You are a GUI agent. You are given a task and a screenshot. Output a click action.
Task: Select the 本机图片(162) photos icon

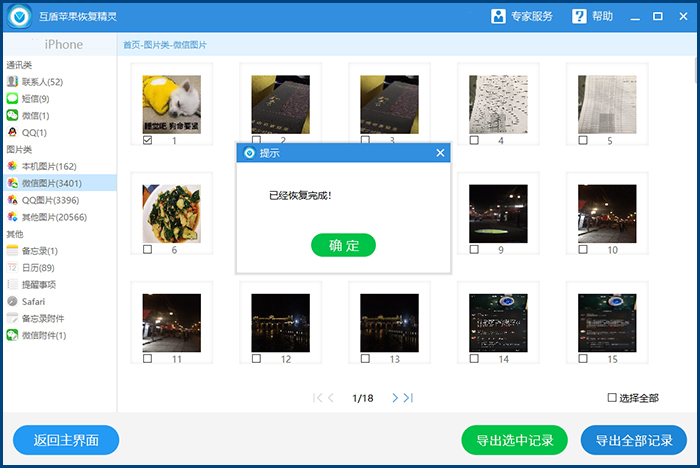(12, 166)
